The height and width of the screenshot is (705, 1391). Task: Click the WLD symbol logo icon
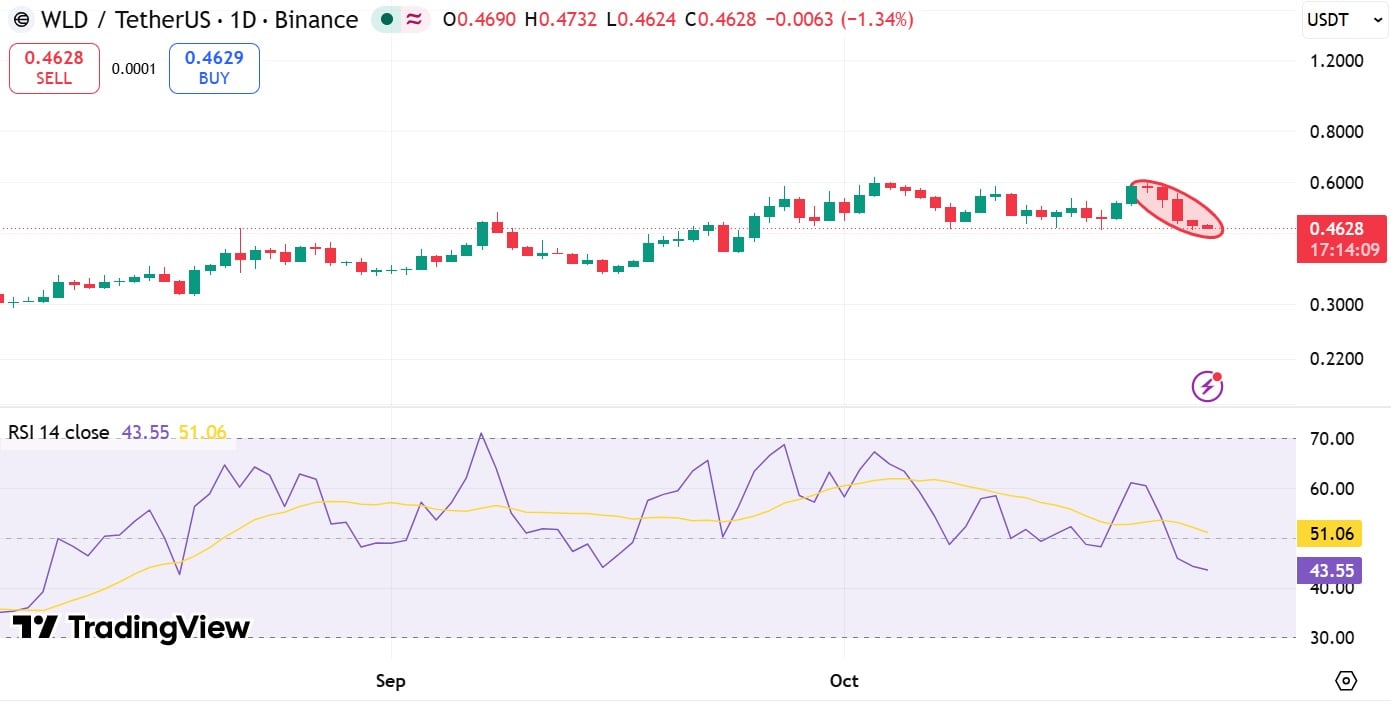(x=21, y=20)
